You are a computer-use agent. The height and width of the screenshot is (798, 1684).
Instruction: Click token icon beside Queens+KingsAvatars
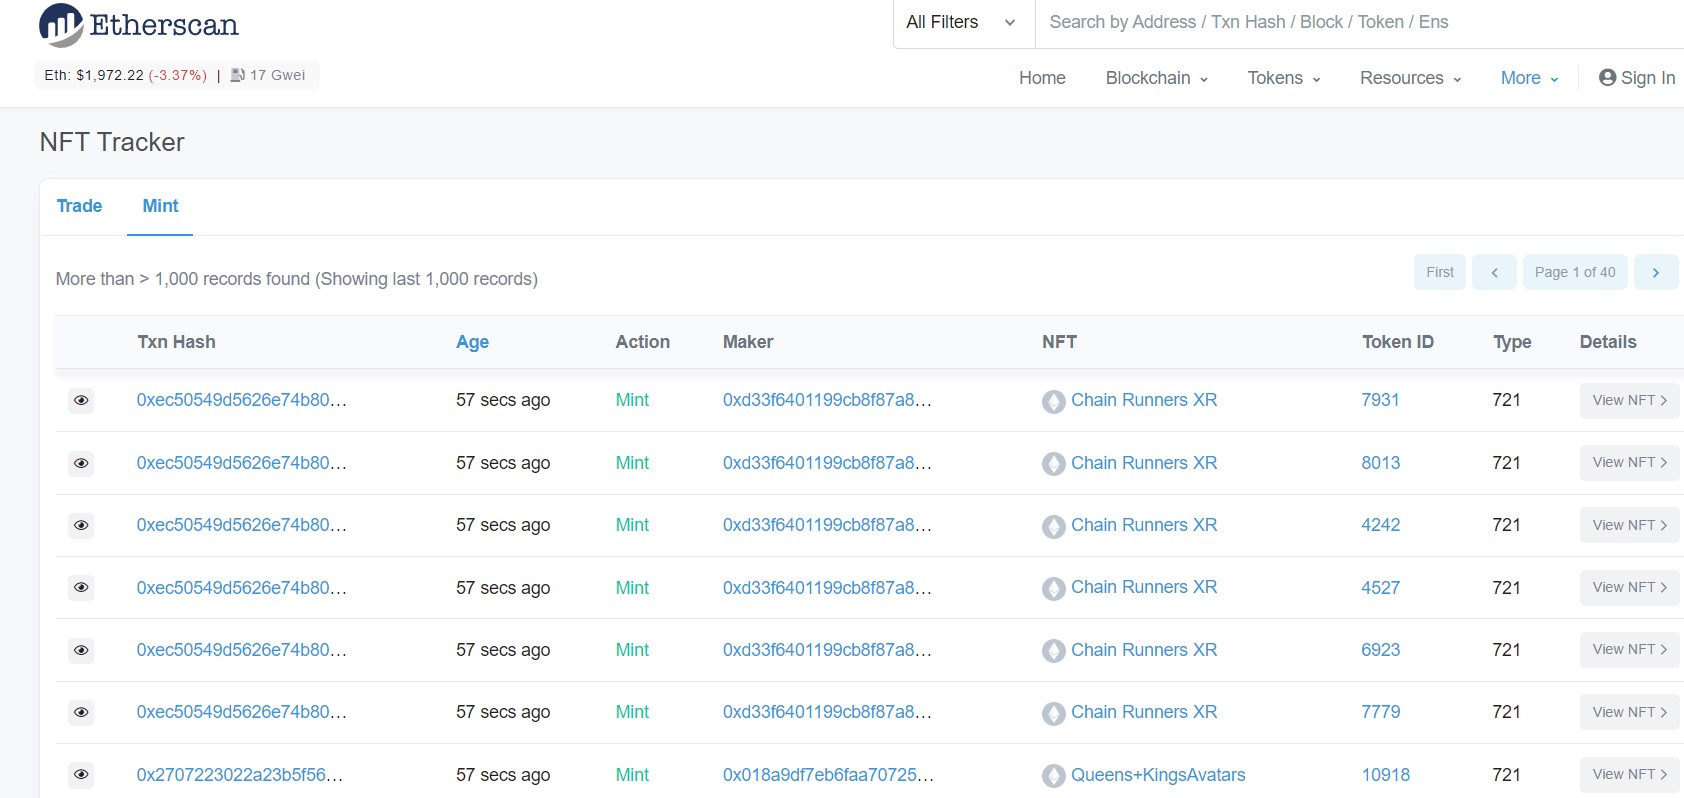tap(1053, 776)
